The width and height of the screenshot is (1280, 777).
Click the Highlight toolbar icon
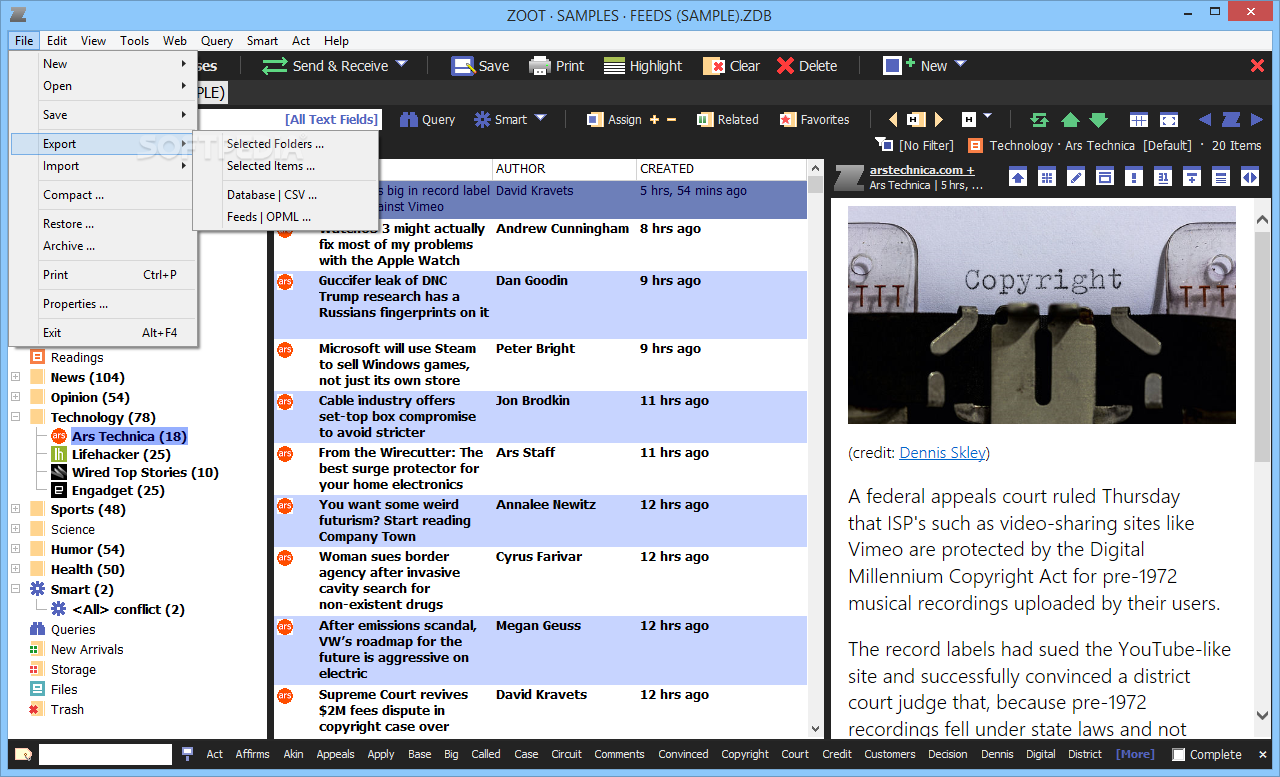point(615,66)
